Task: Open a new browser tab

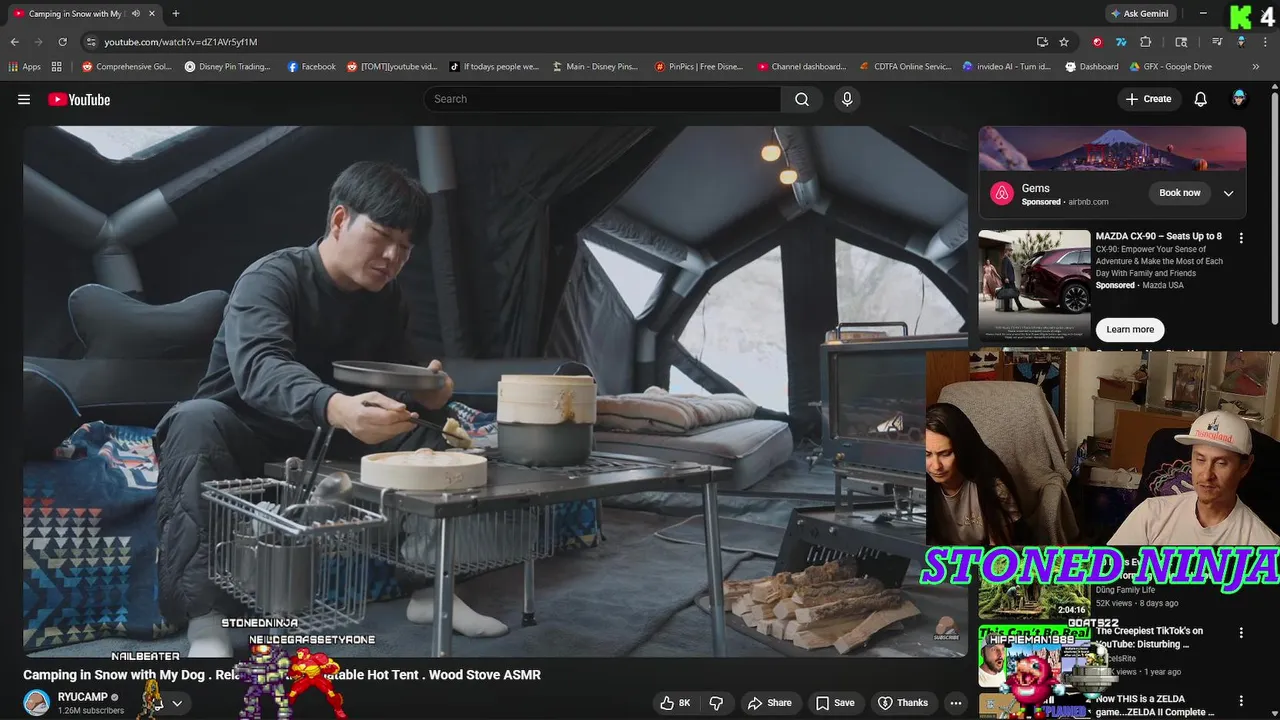Action: [x=176, y=14]
